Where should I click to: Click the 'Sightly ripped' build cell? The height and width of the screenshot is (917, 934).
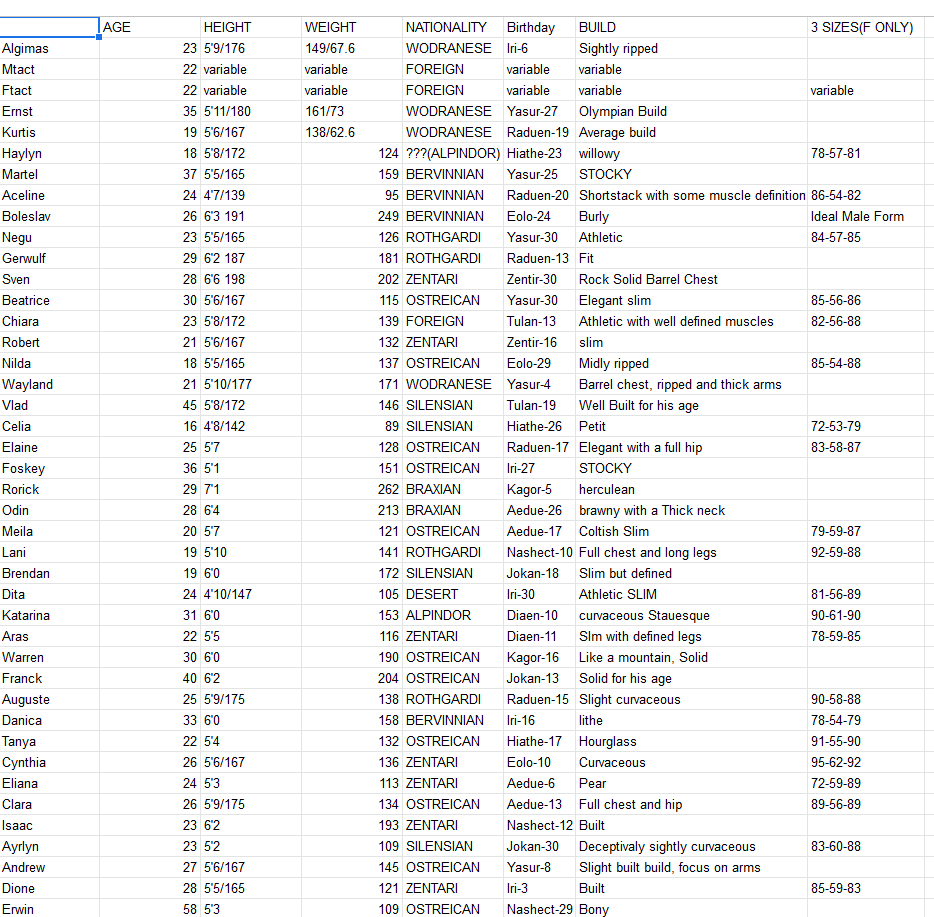coord(692,48)
